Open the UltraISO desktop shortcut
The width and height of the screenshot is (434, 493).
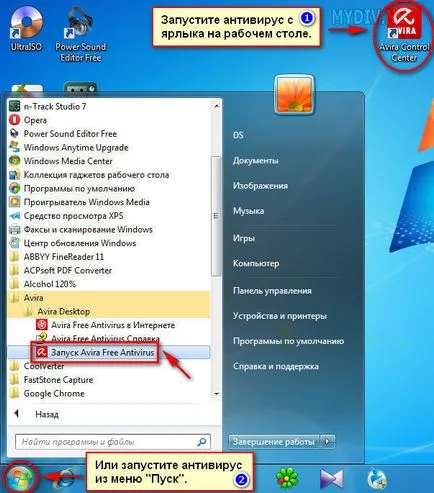[x=26, y=29]
